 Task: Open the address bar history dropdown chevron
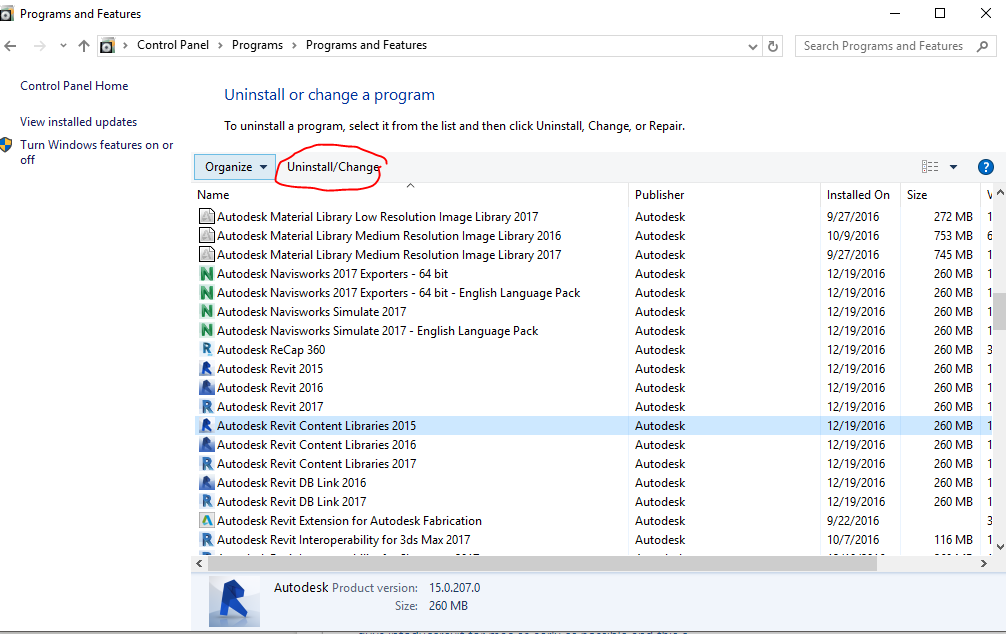pyautogui.click(x=754, y=45)
